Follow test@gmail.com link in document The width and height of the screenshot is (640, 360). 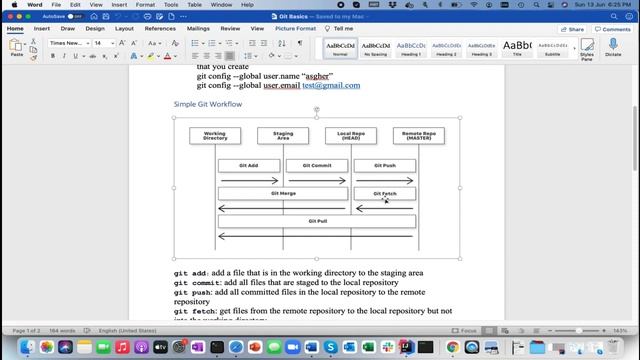331,85
